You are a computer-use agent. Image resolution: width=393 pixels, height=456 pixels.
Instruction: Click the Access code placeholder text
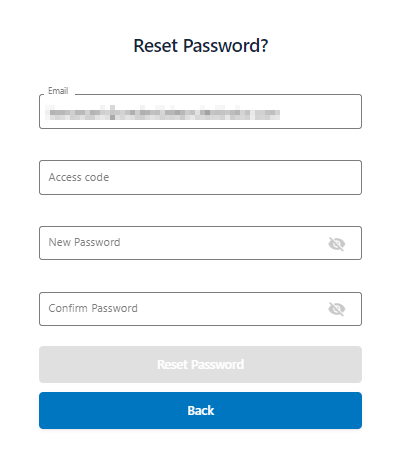point(79,177)
